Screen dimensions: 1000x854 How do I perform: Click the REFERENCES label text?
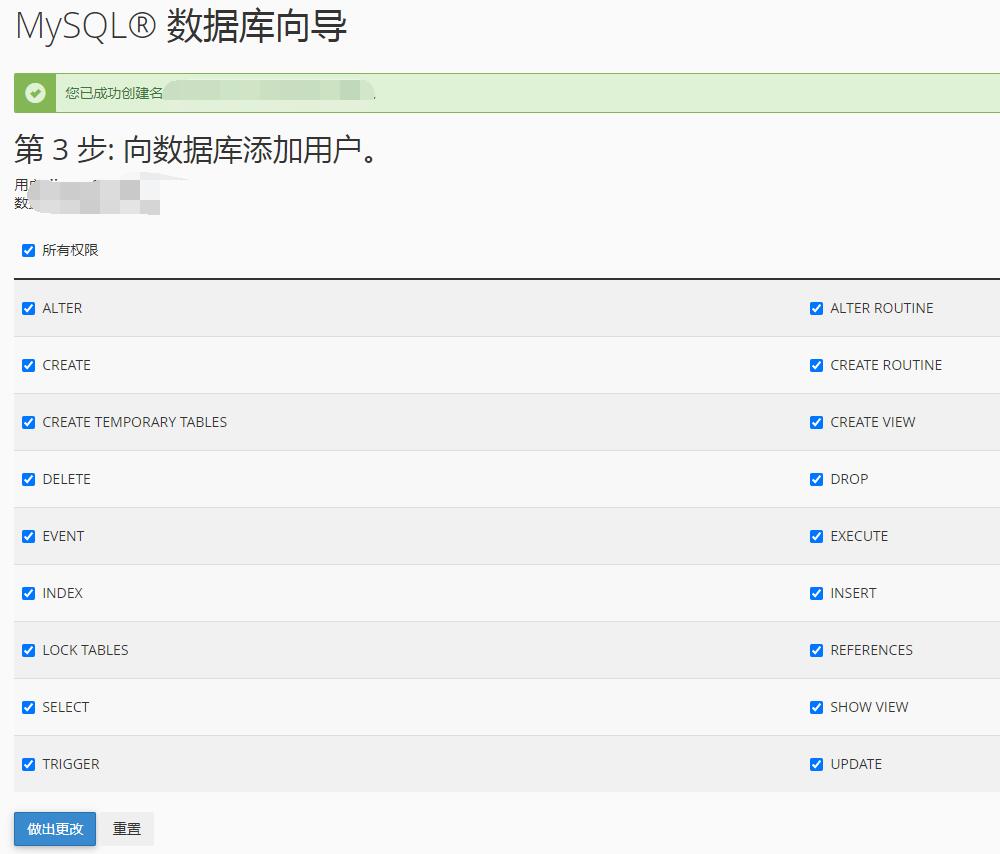point(871,650)
